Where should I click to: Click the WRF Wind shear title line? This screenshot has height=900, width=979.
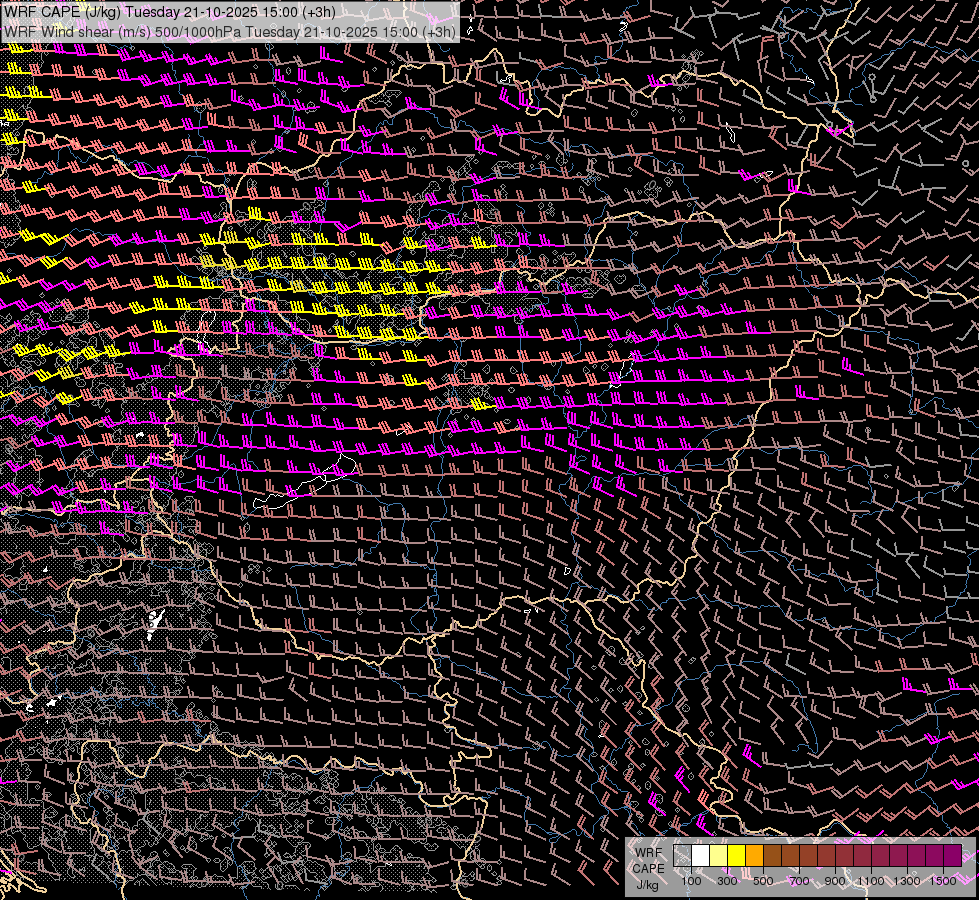[x=230, y=31]
